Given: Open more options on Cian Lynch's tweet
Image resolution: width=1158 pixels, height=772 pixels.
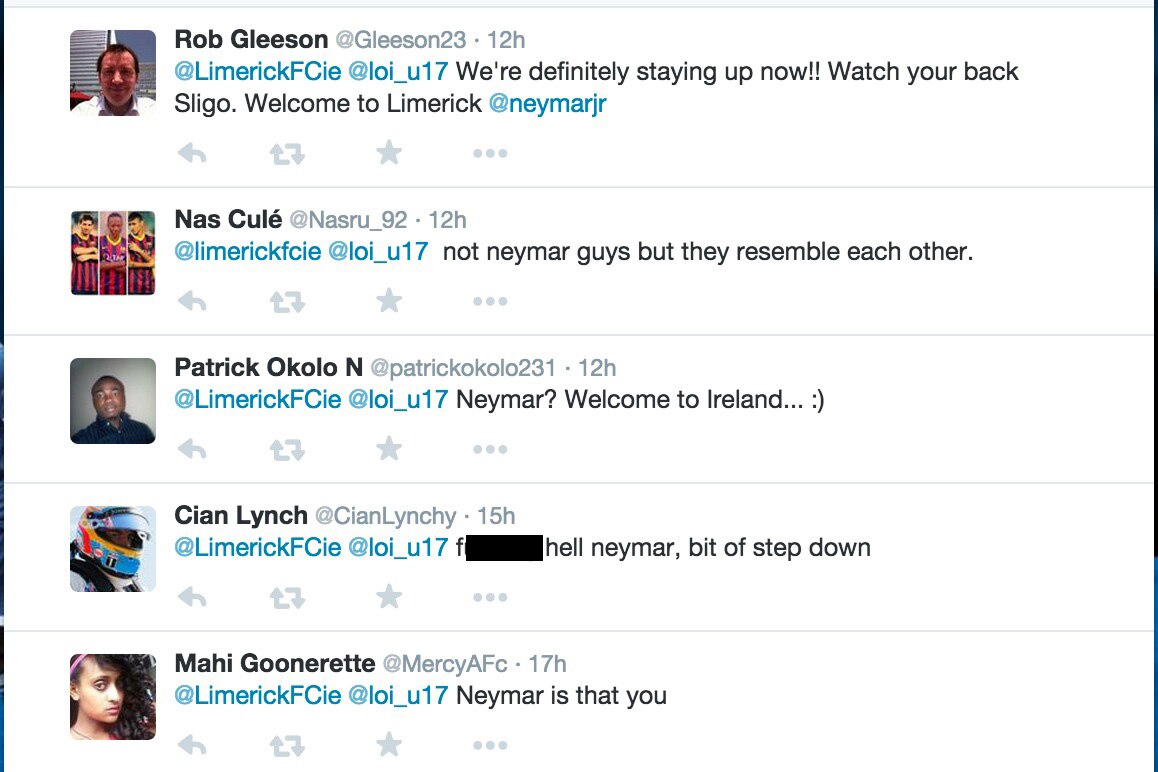Looking at the screenshot, I should click(x=490, y=597).
